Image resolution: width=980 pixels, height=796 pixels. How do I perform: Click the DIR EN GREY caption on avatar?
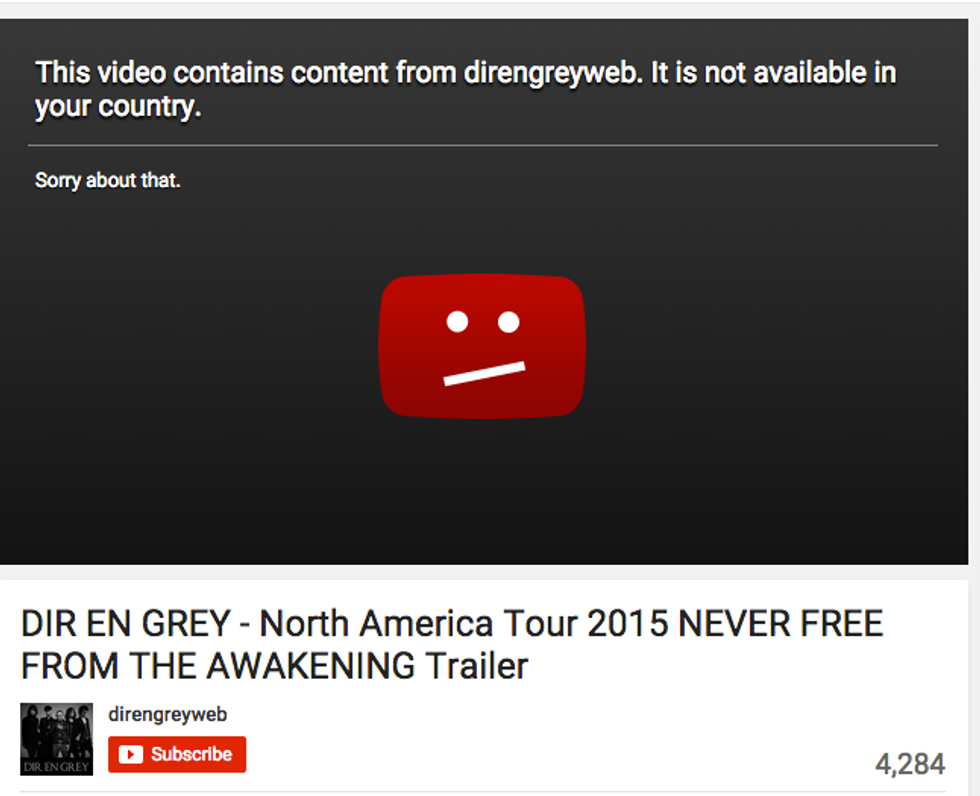(x=56, y=767)
